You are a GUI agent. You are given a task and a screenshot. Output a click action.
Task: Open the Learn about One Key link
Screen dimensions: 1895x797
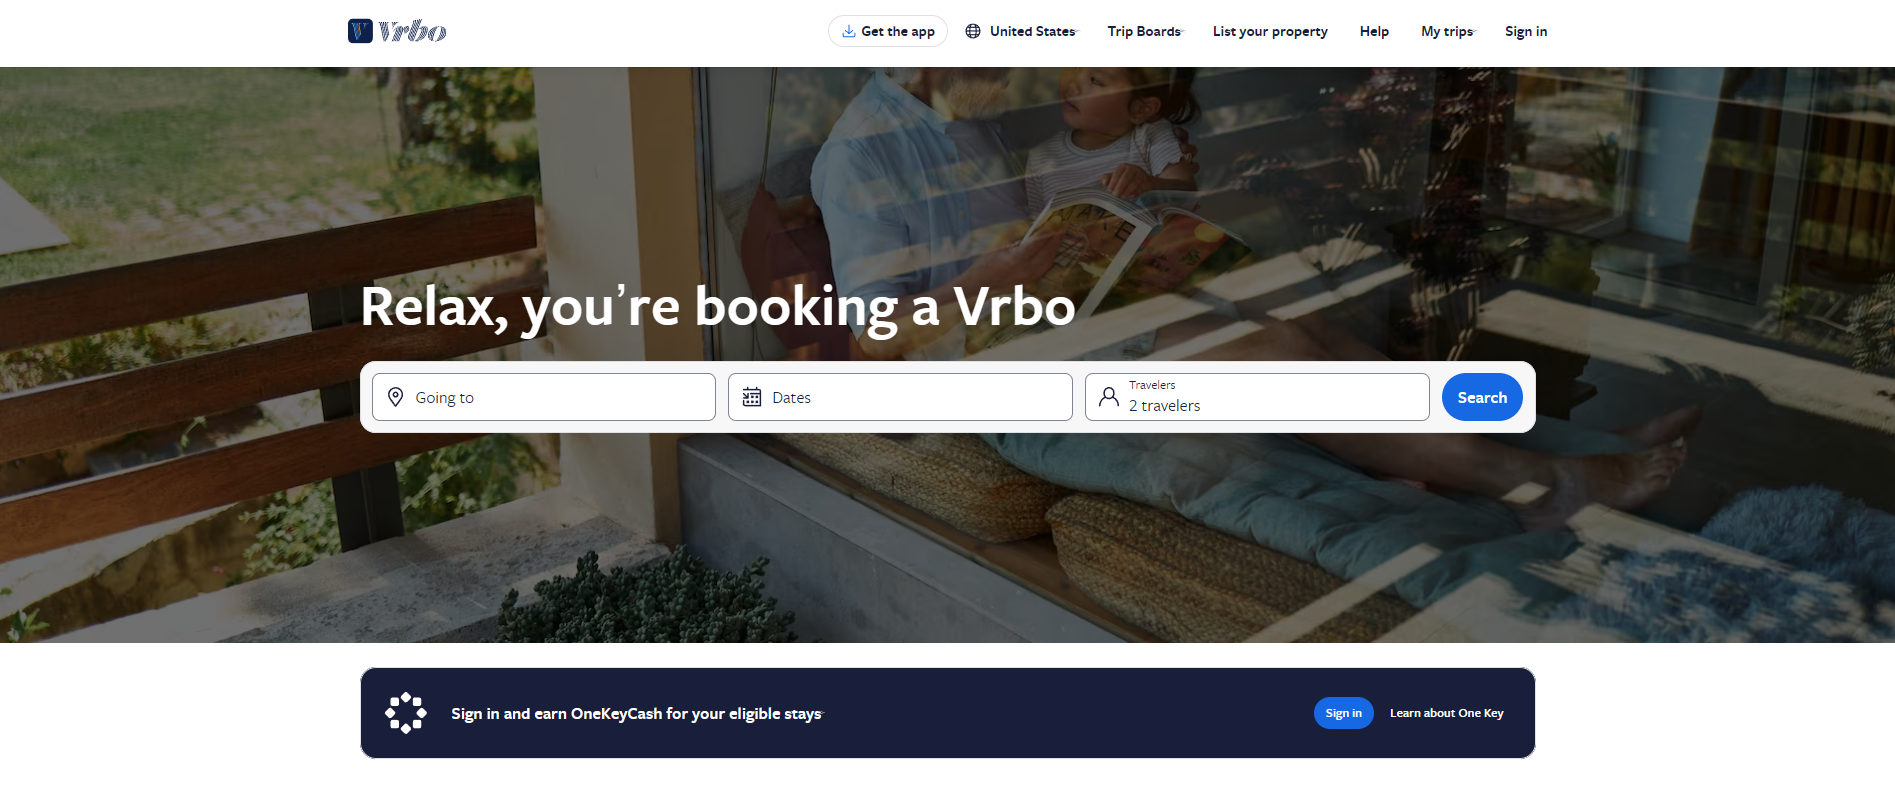click(x=1446, y=713)
